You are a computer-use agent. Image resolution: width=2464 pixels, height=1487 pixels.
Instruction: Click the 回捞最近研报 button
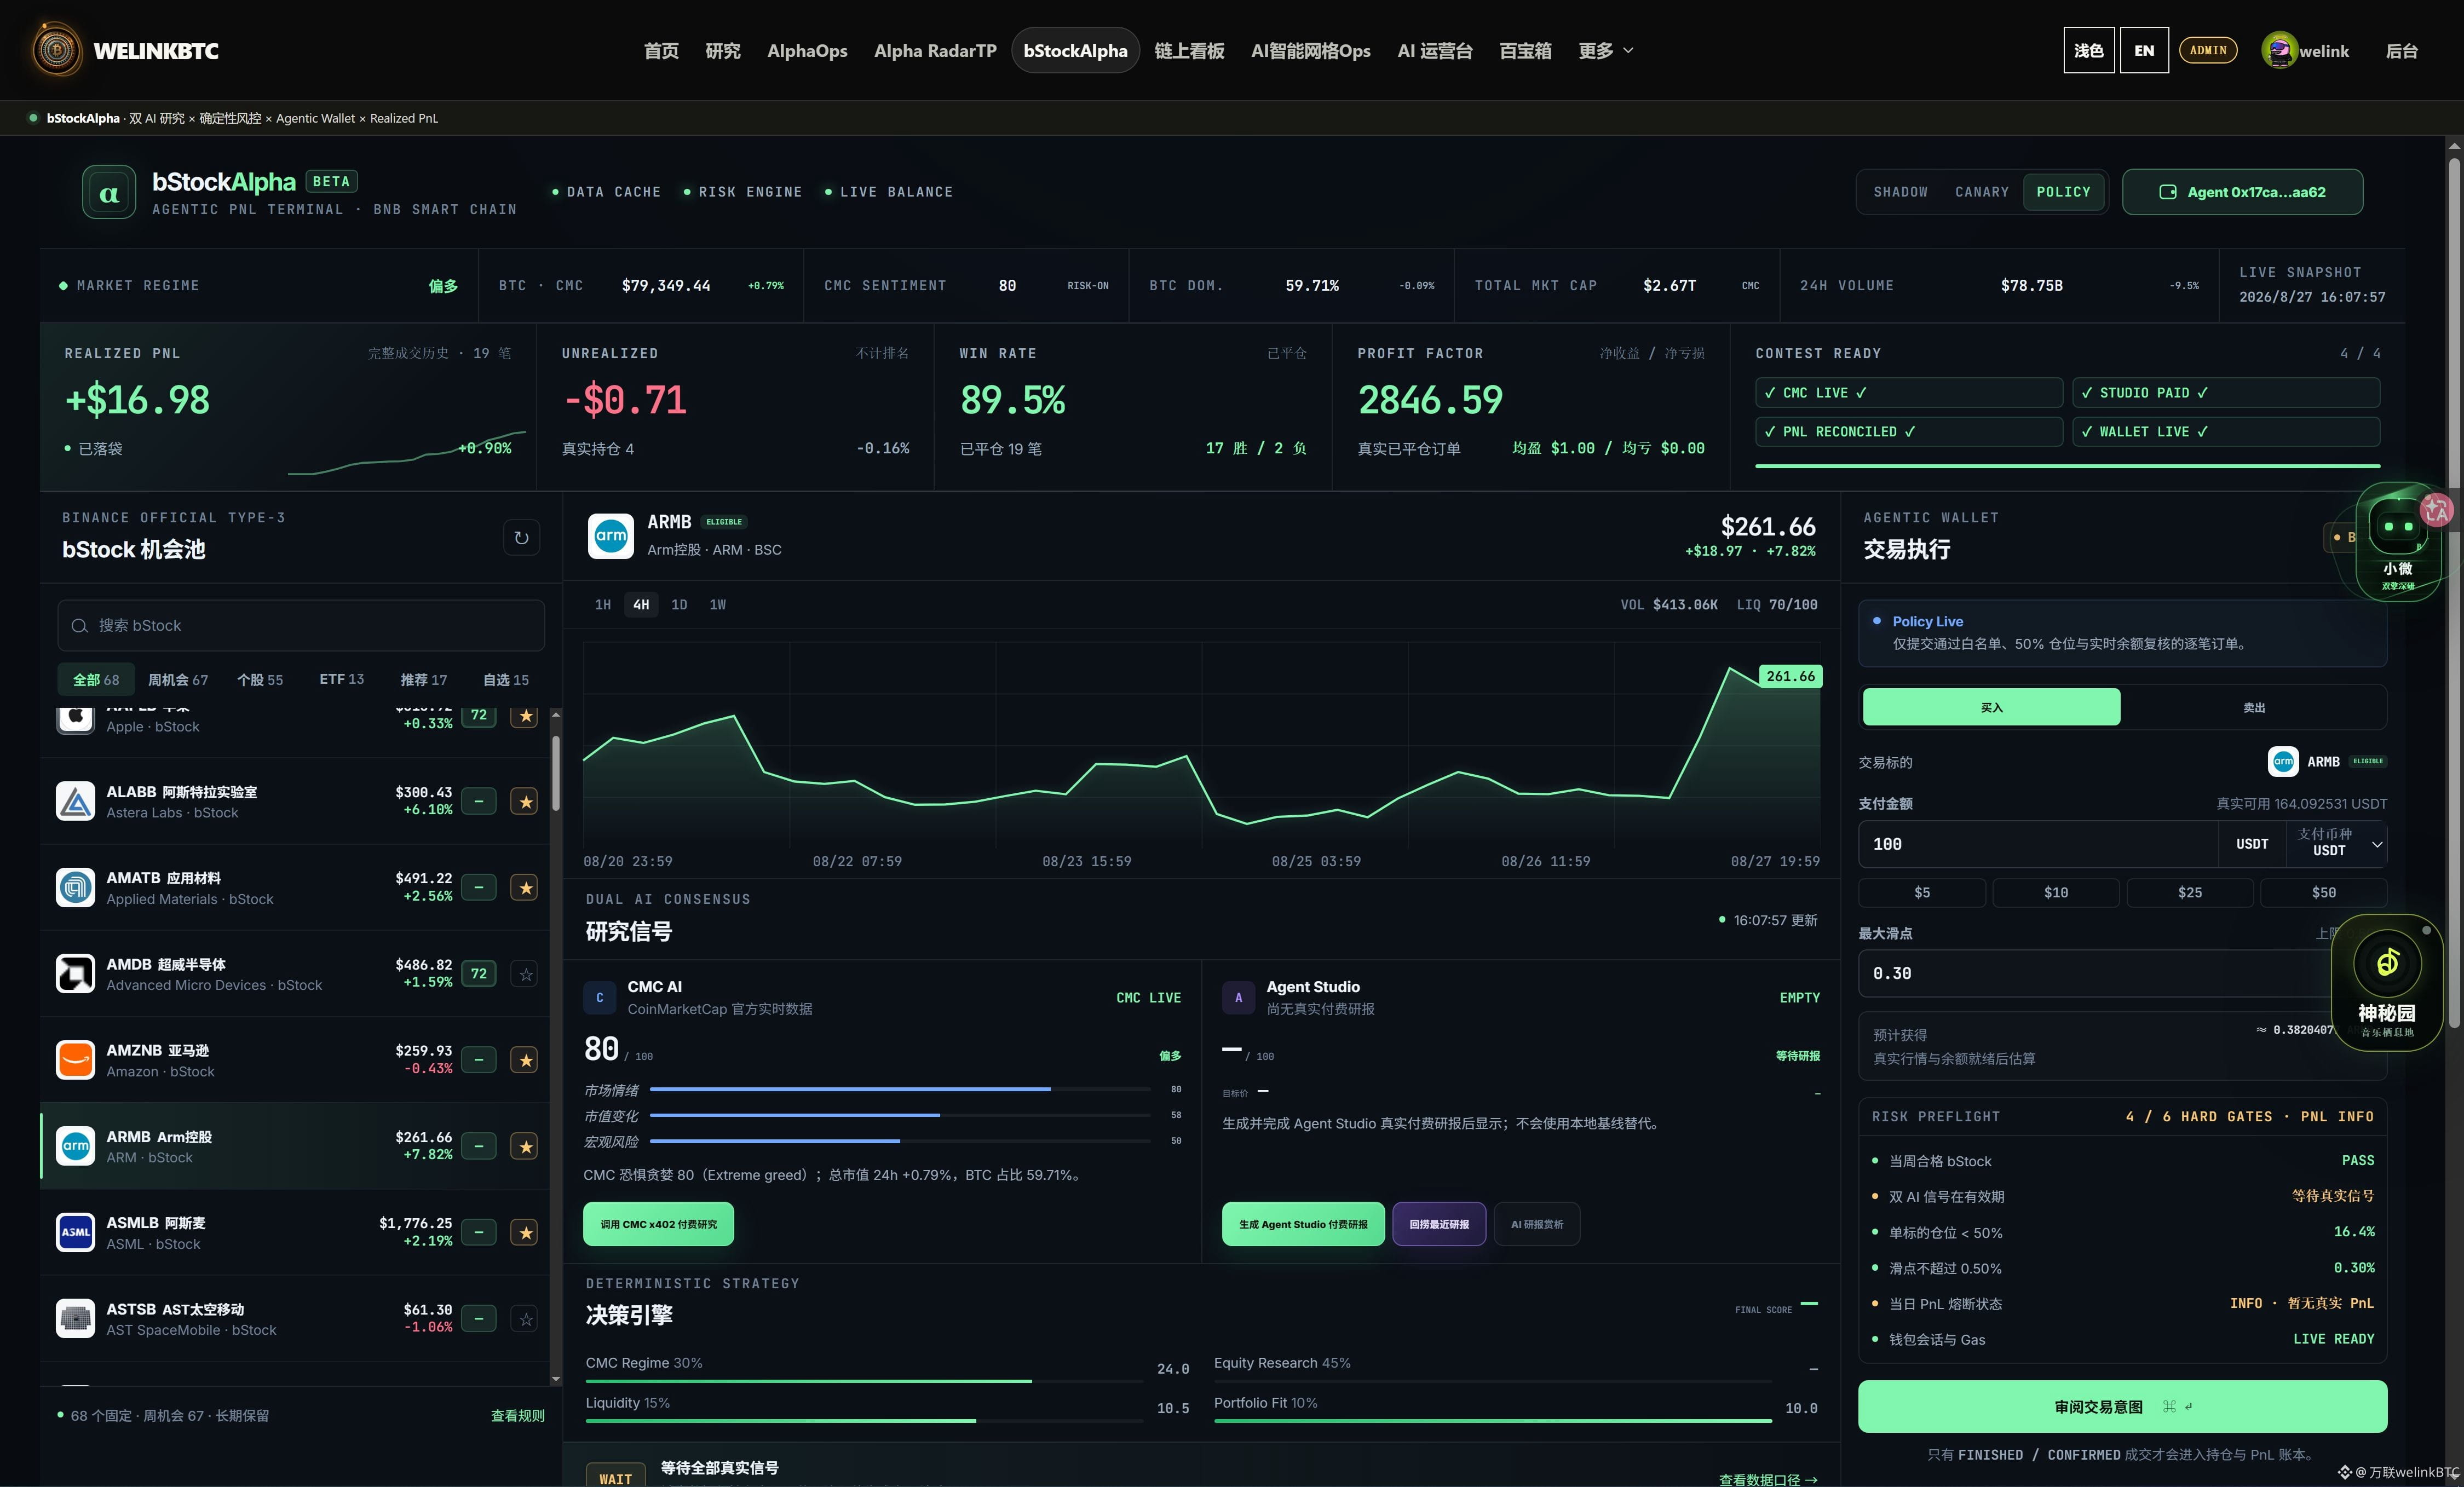(1439, 1224)
